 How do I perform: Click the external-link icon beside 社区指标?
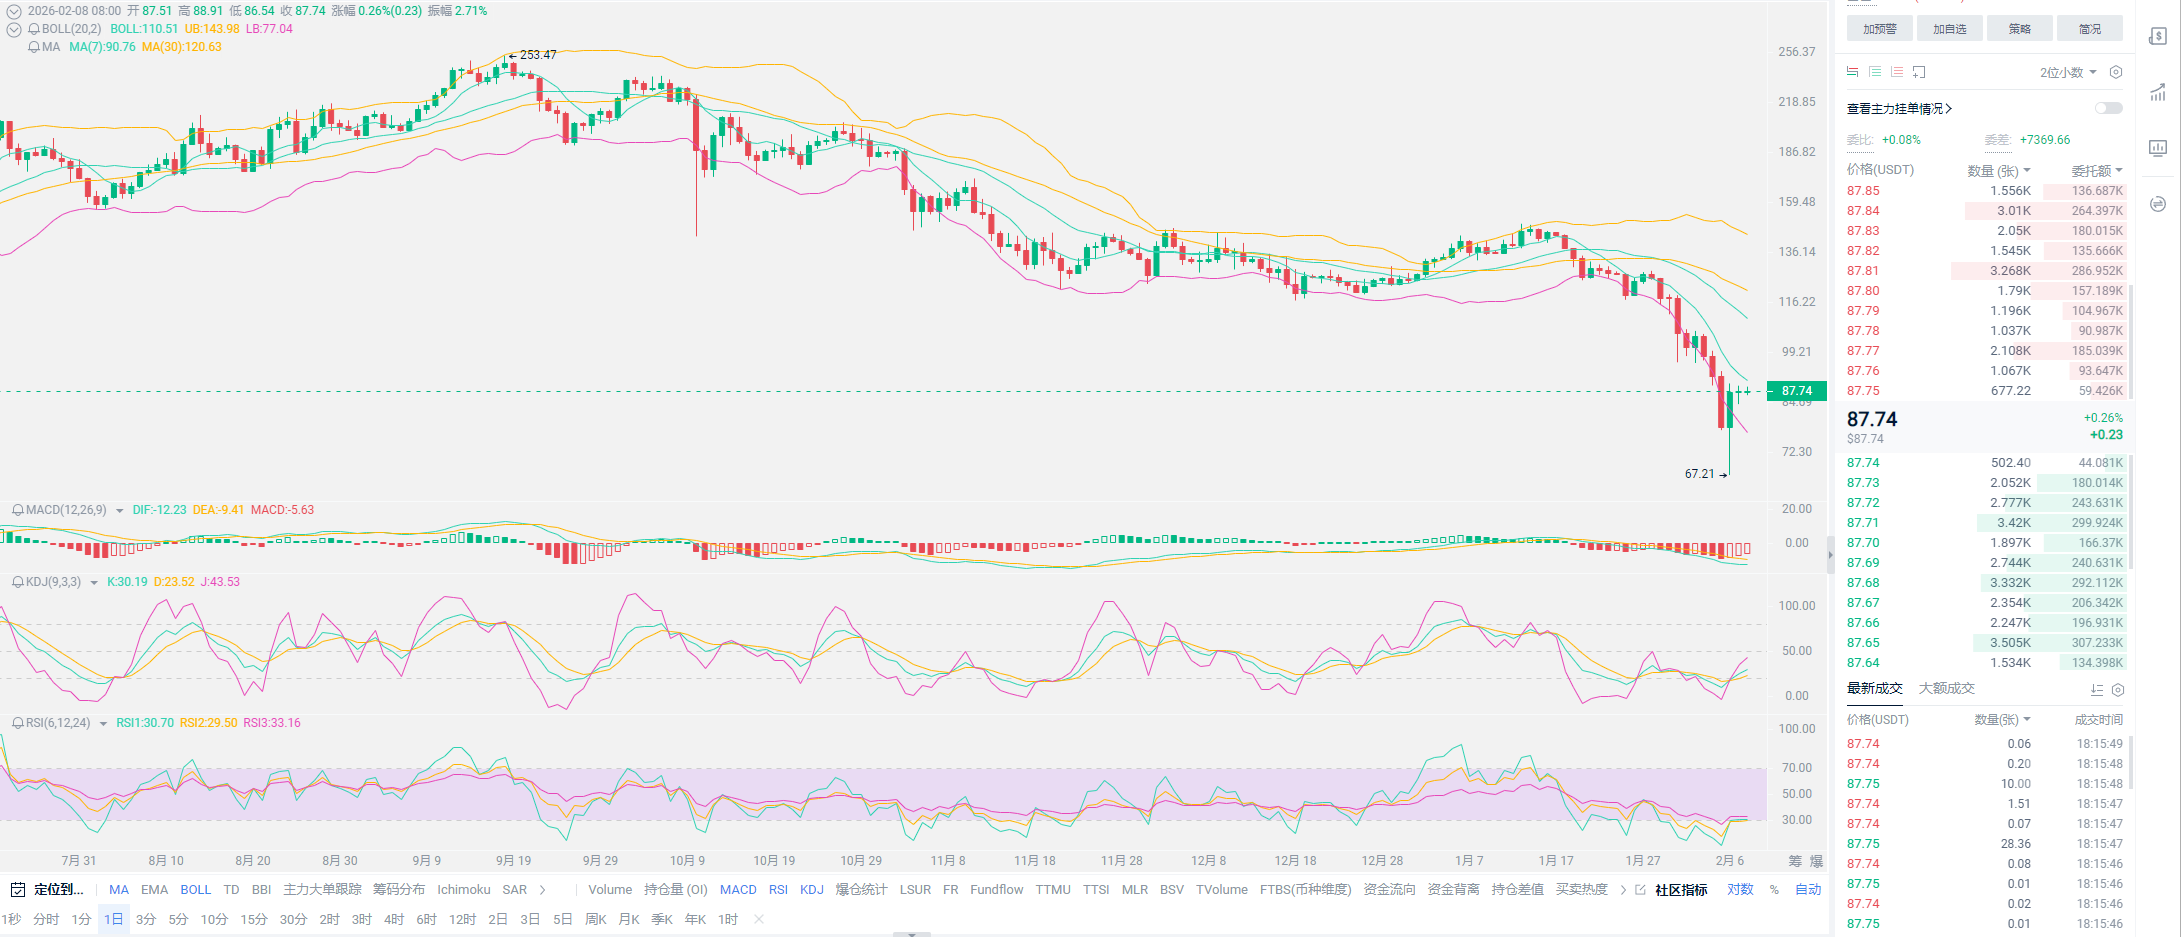coord(1640,890)
